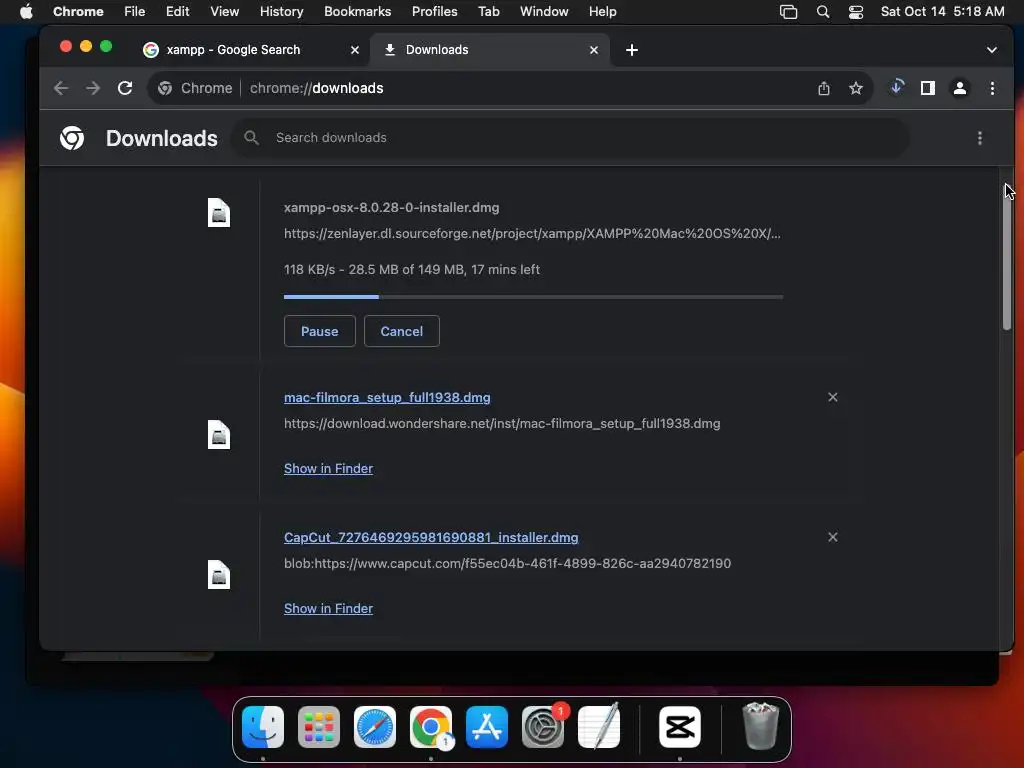1024x768 pixels.
Task: Click the date and time in menu bar
Action: click(x=942, y=11)
